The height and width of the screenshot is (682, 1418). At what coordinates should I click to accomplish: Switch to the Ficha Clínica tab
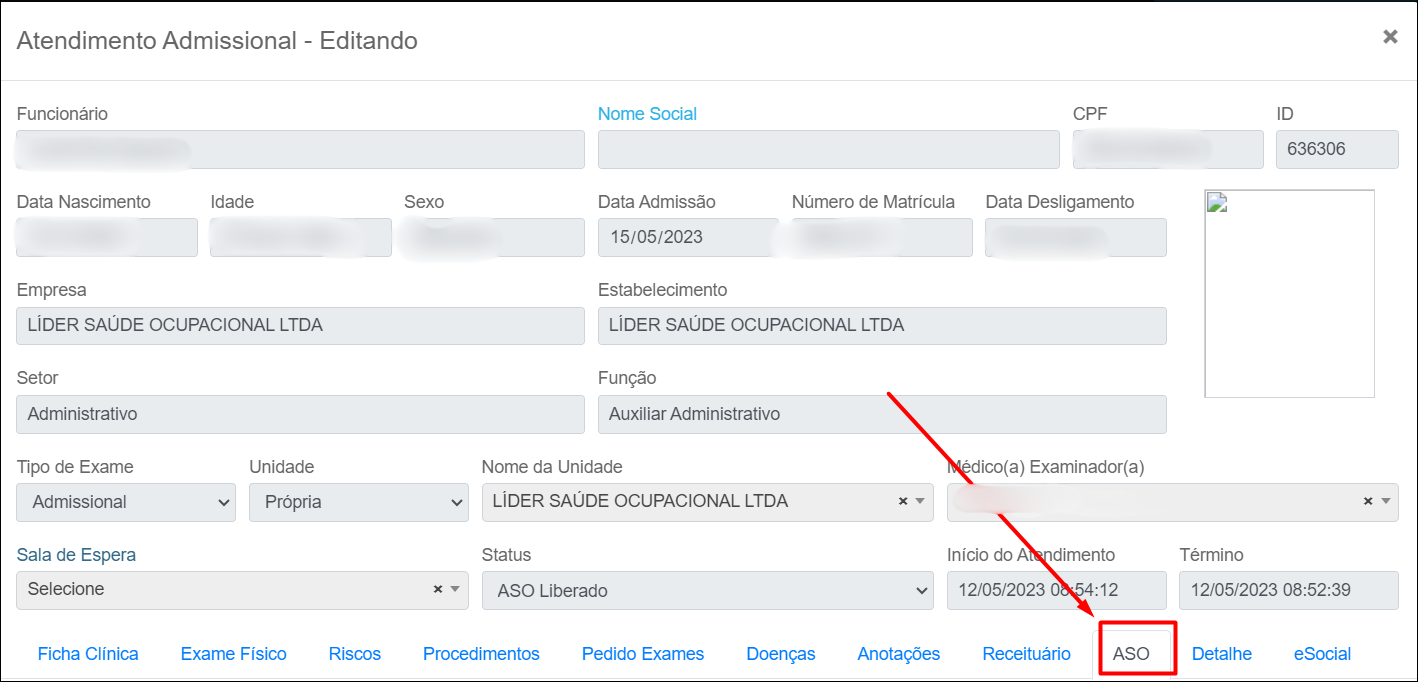(88, 654)
